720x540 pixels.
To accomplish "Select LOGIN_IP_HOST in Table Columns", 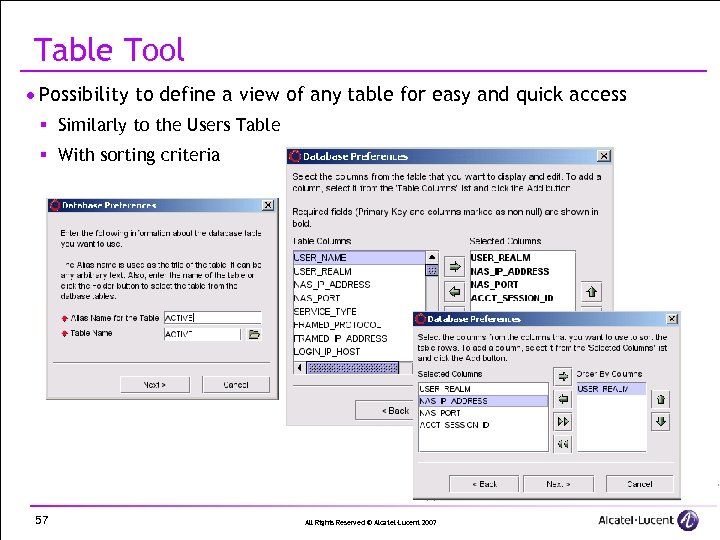I will pyautogui.click(x=354, y=352).
